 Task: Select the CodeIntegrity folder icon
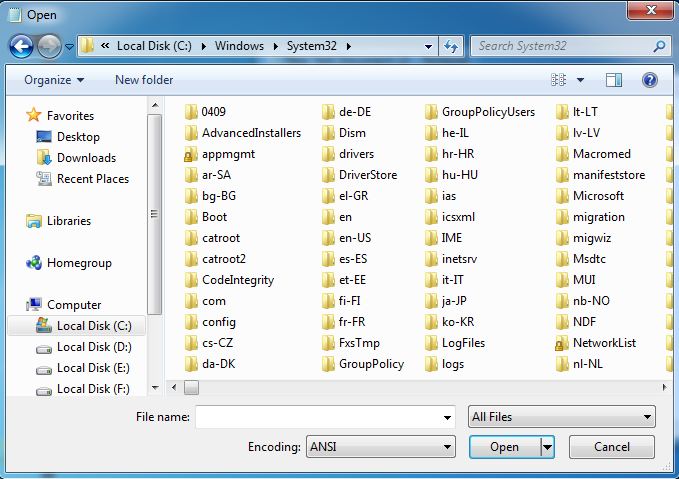click(x=191, y=280)
